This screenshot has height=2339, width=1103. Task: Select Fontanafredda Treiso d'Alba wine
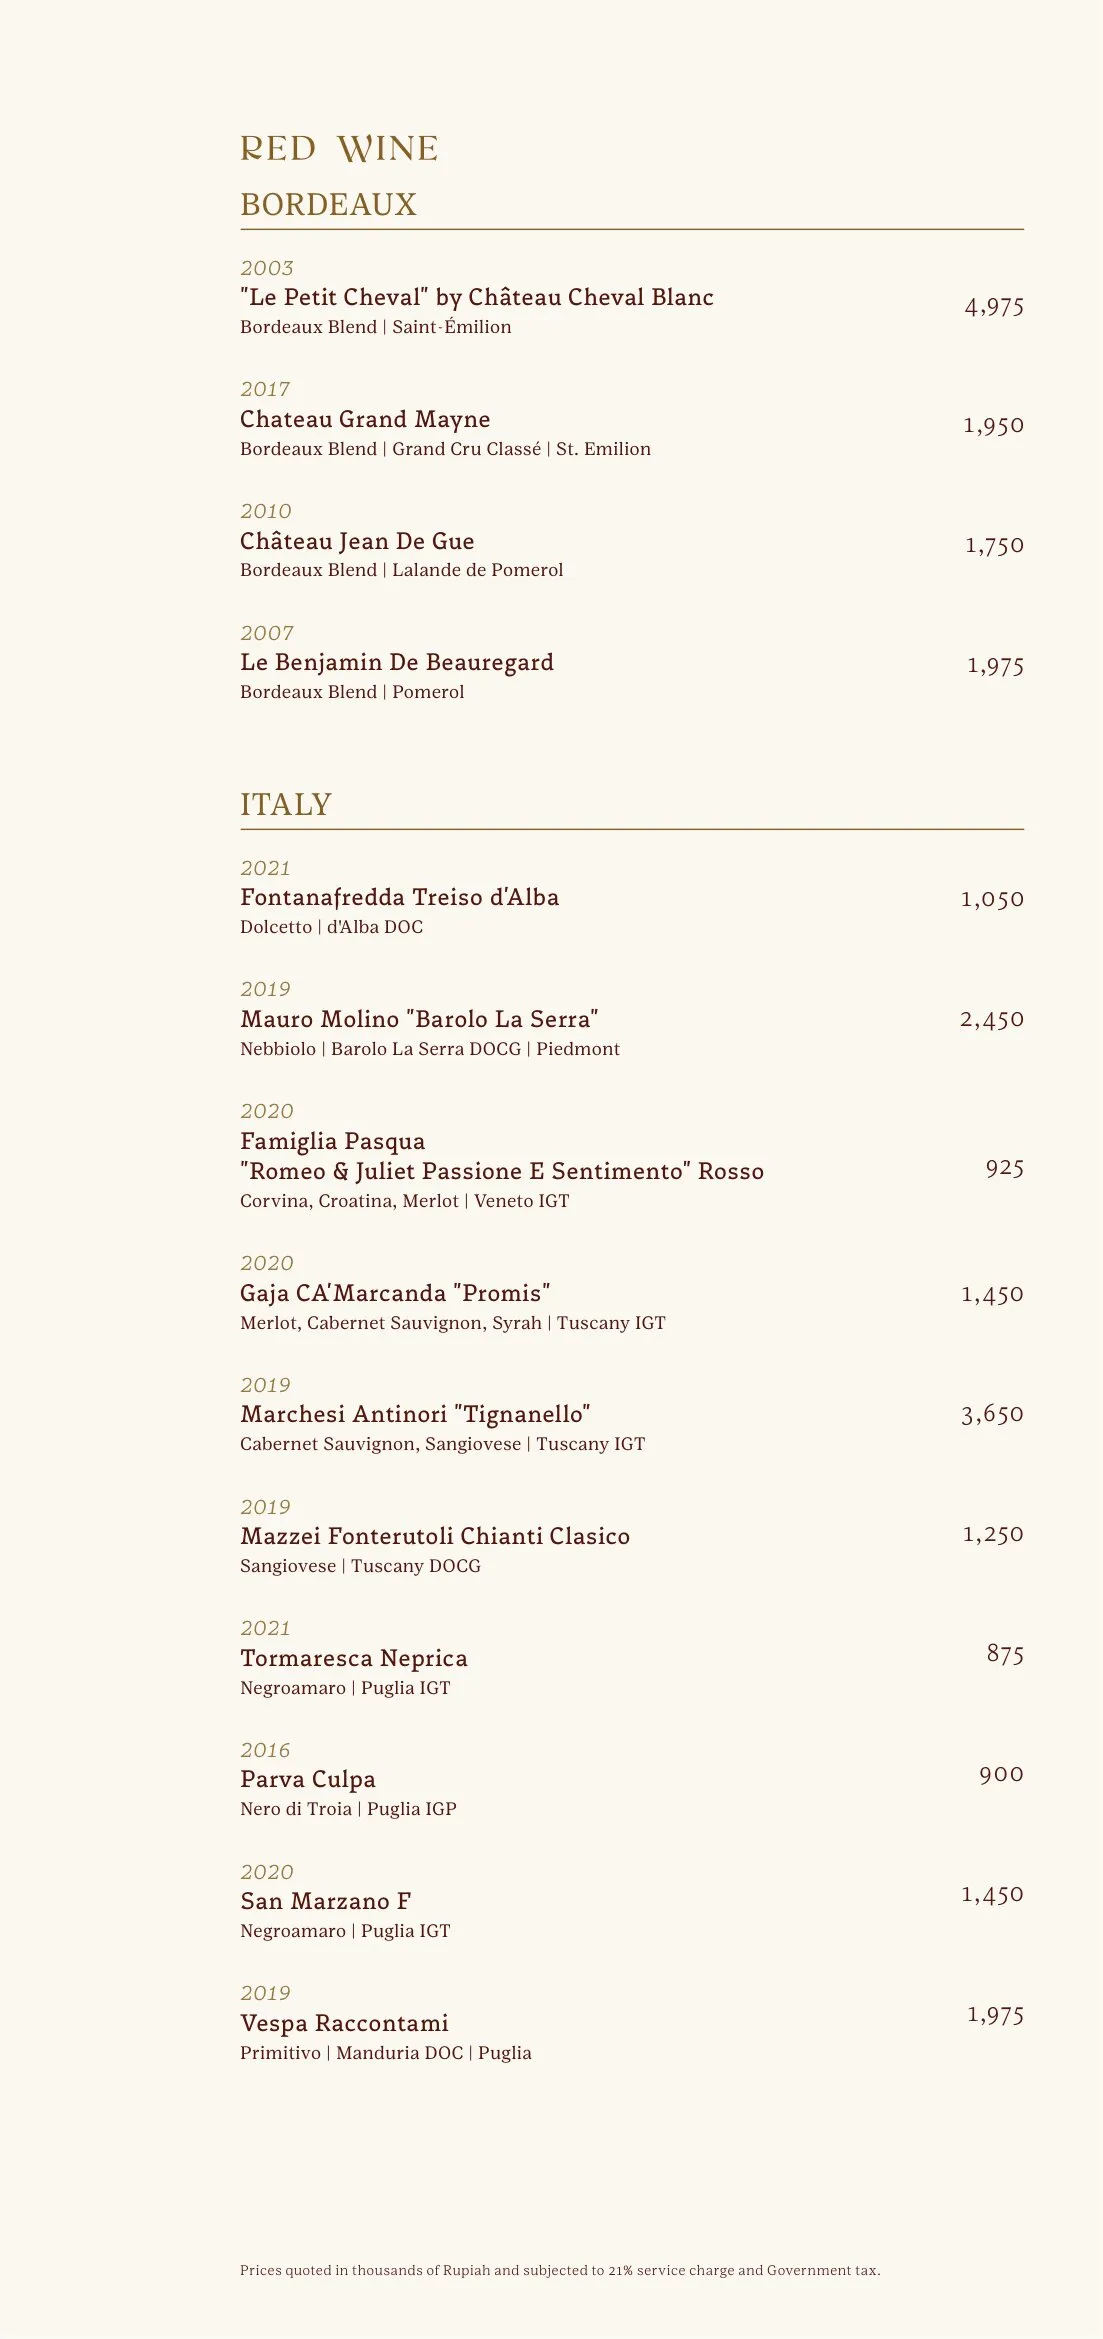point(399,897)
